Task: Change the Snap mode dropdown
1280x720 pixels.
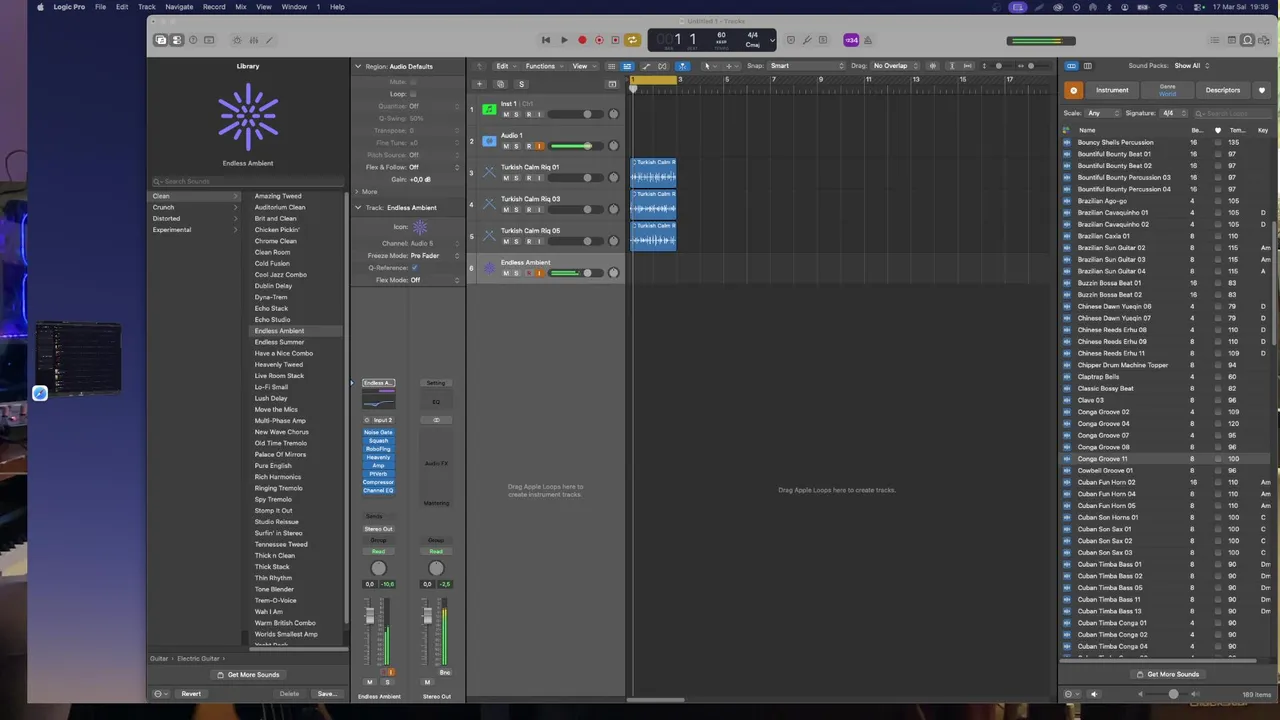Action: click(x=806, y=66)
